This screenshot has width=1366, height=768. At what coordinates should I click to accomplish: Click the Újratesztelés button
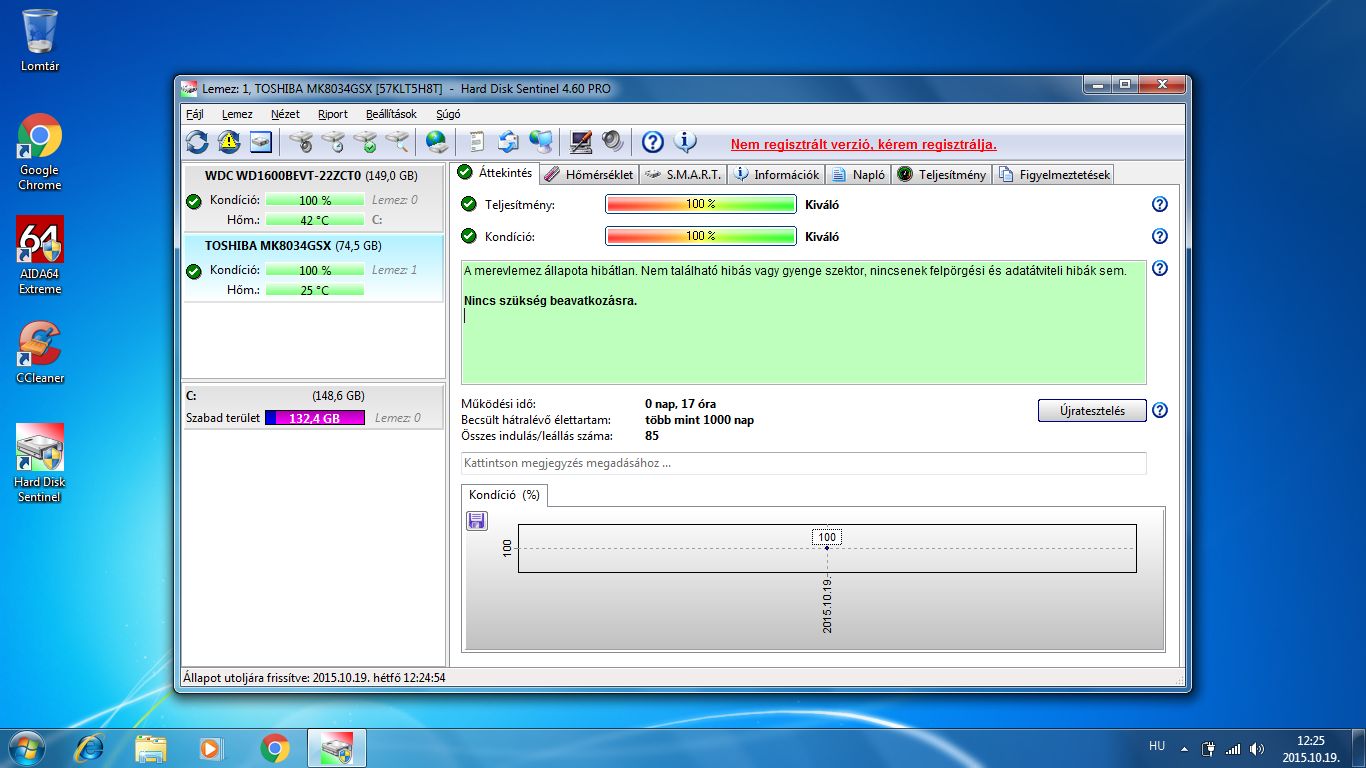(x=1092, y=410)
